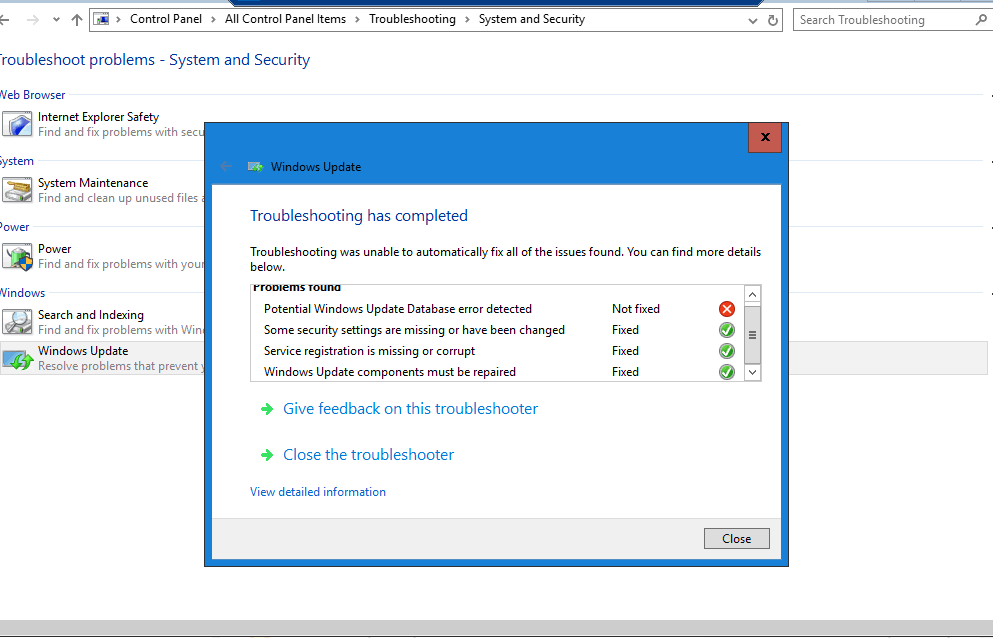Click the Control Panel icon in address bar
This screenshot has width=993, height=638.
[101, 19]
